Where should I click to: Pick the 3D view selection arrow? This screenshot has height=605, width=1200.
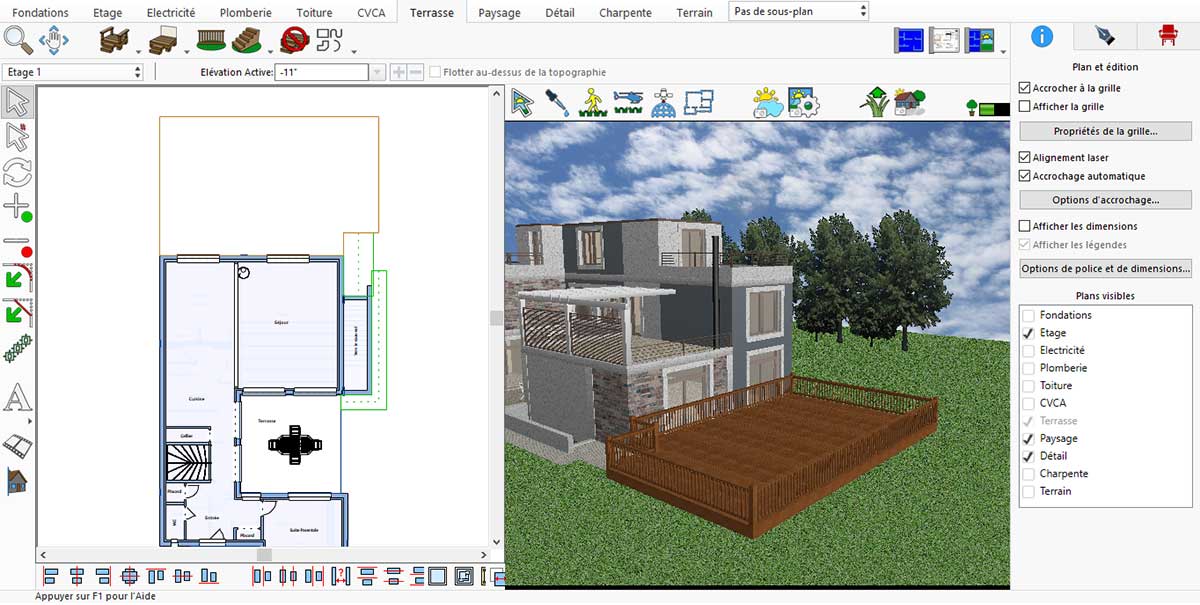[522, 102]
